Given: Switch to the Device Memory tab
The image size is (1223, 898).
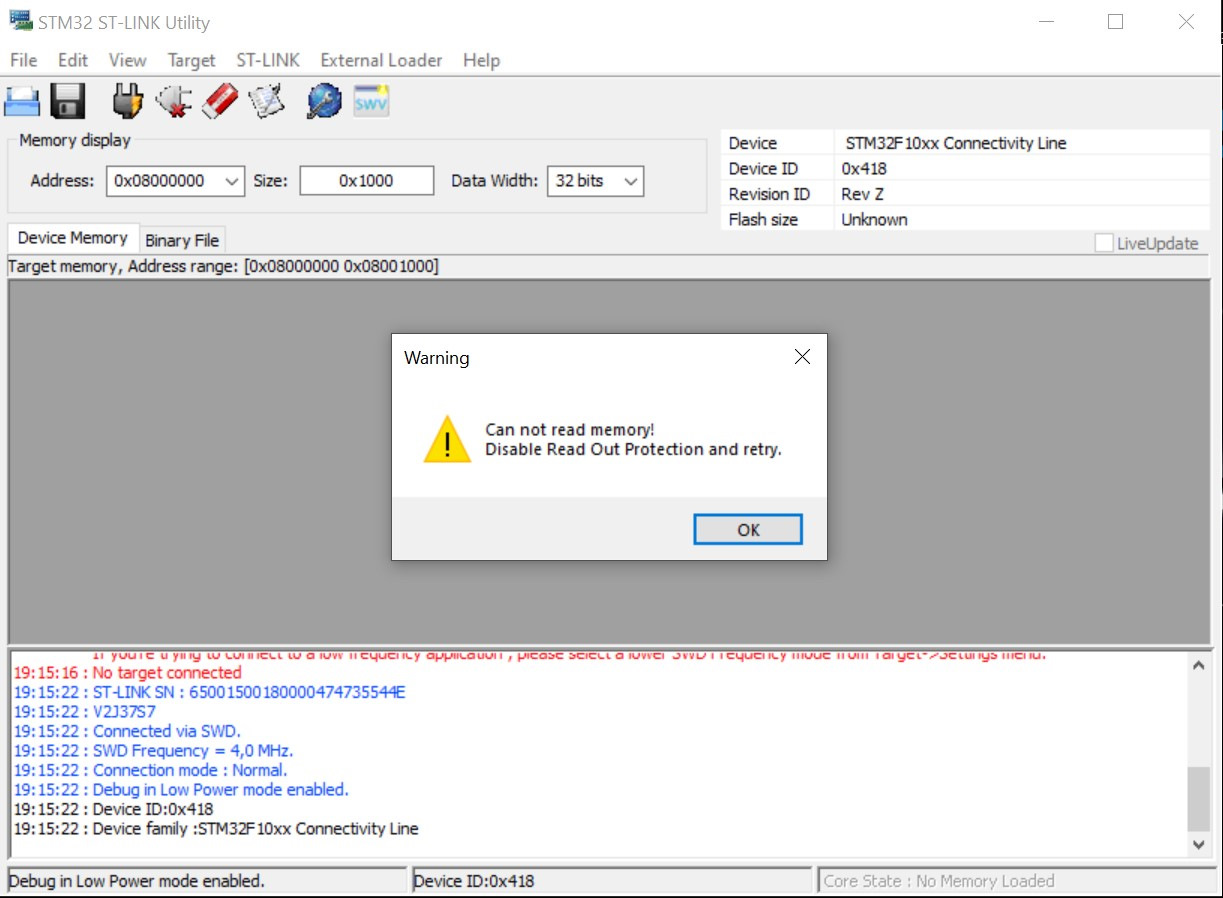Looking at the screenshot, I should tap(73, 238).
